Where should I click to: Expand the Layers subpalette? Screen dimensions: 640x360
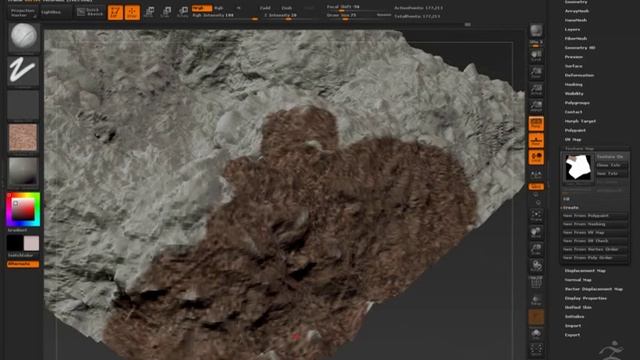[x=572, y=29]
